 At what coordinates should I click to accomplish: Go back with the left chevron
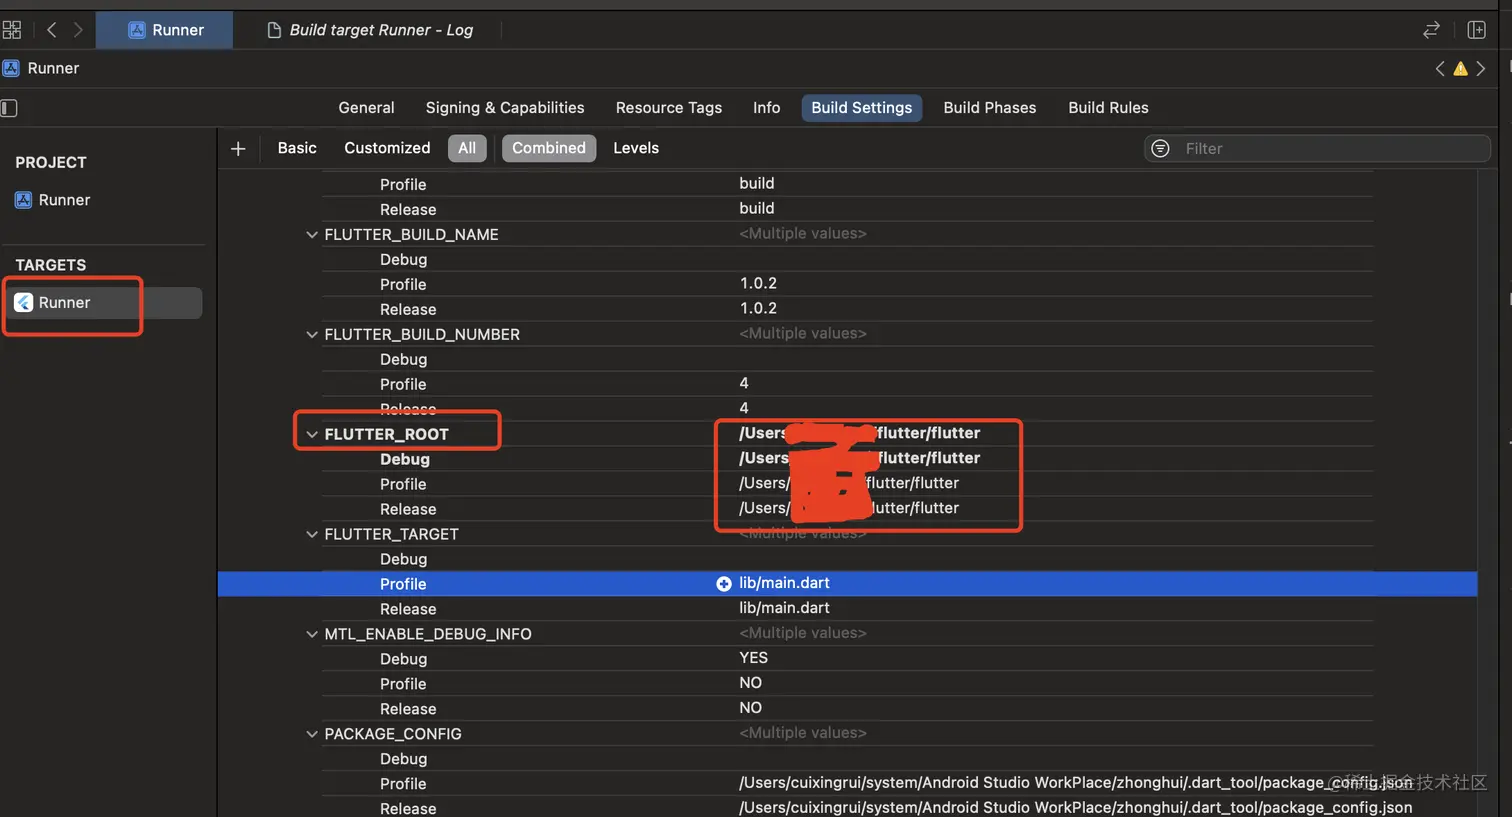pos(52,30)
